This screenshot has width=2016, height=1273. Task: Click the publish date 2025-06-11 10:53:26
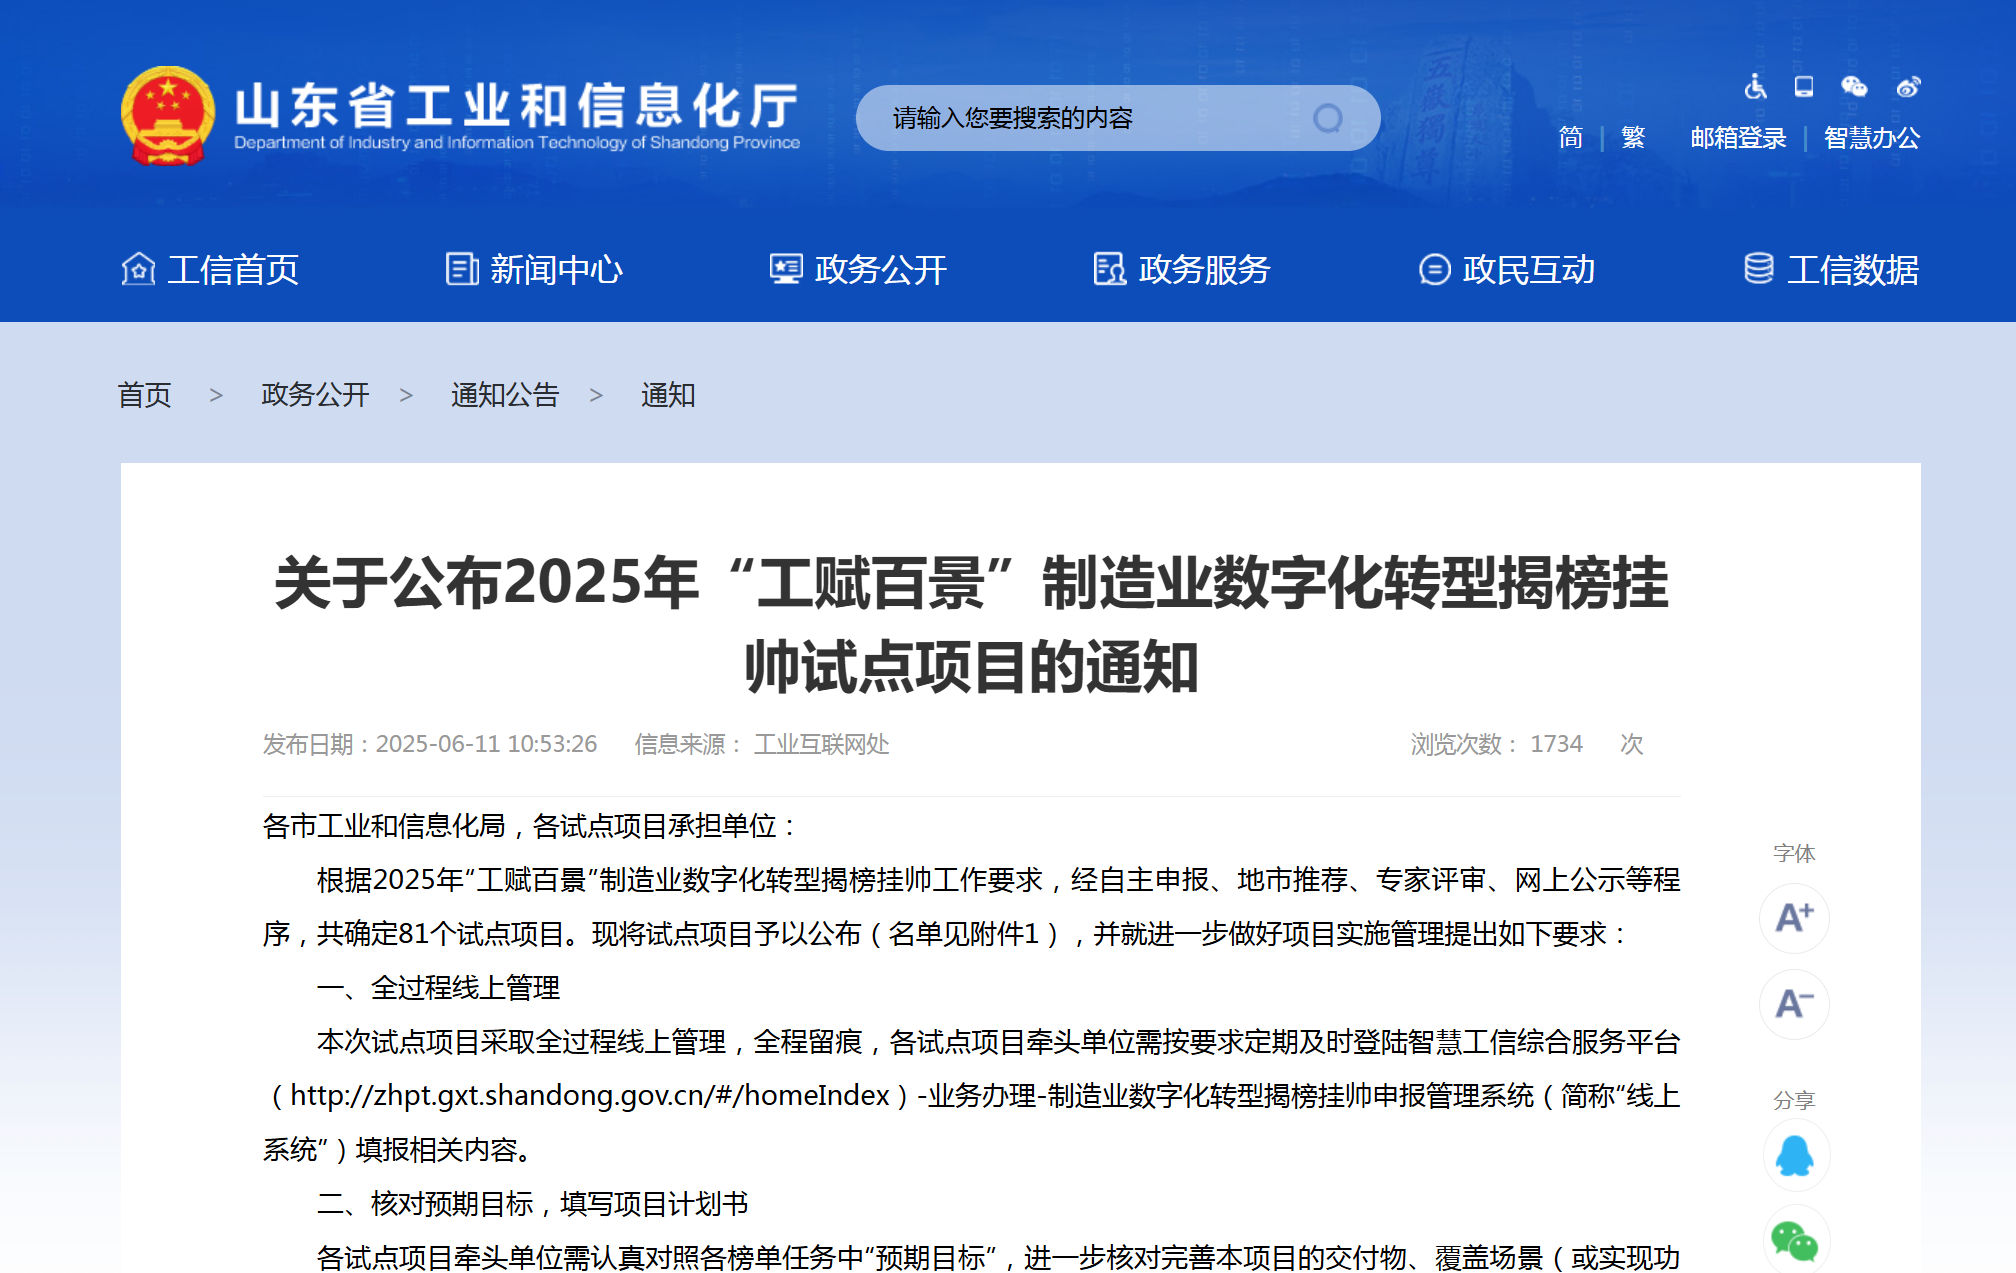coord(486,744)
